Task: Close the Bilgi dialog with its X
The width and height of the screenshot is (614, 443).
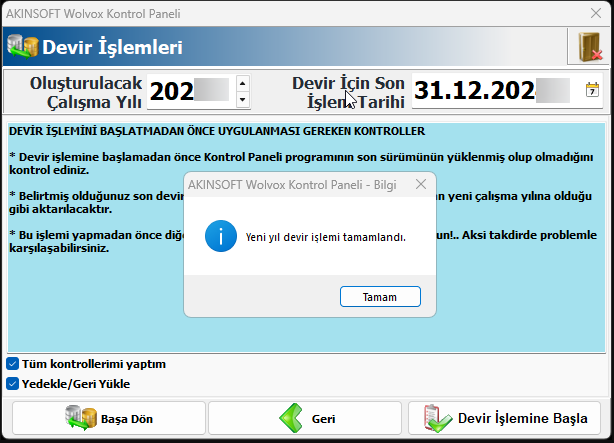Action: pyautogui.click(x=421, y=184)
